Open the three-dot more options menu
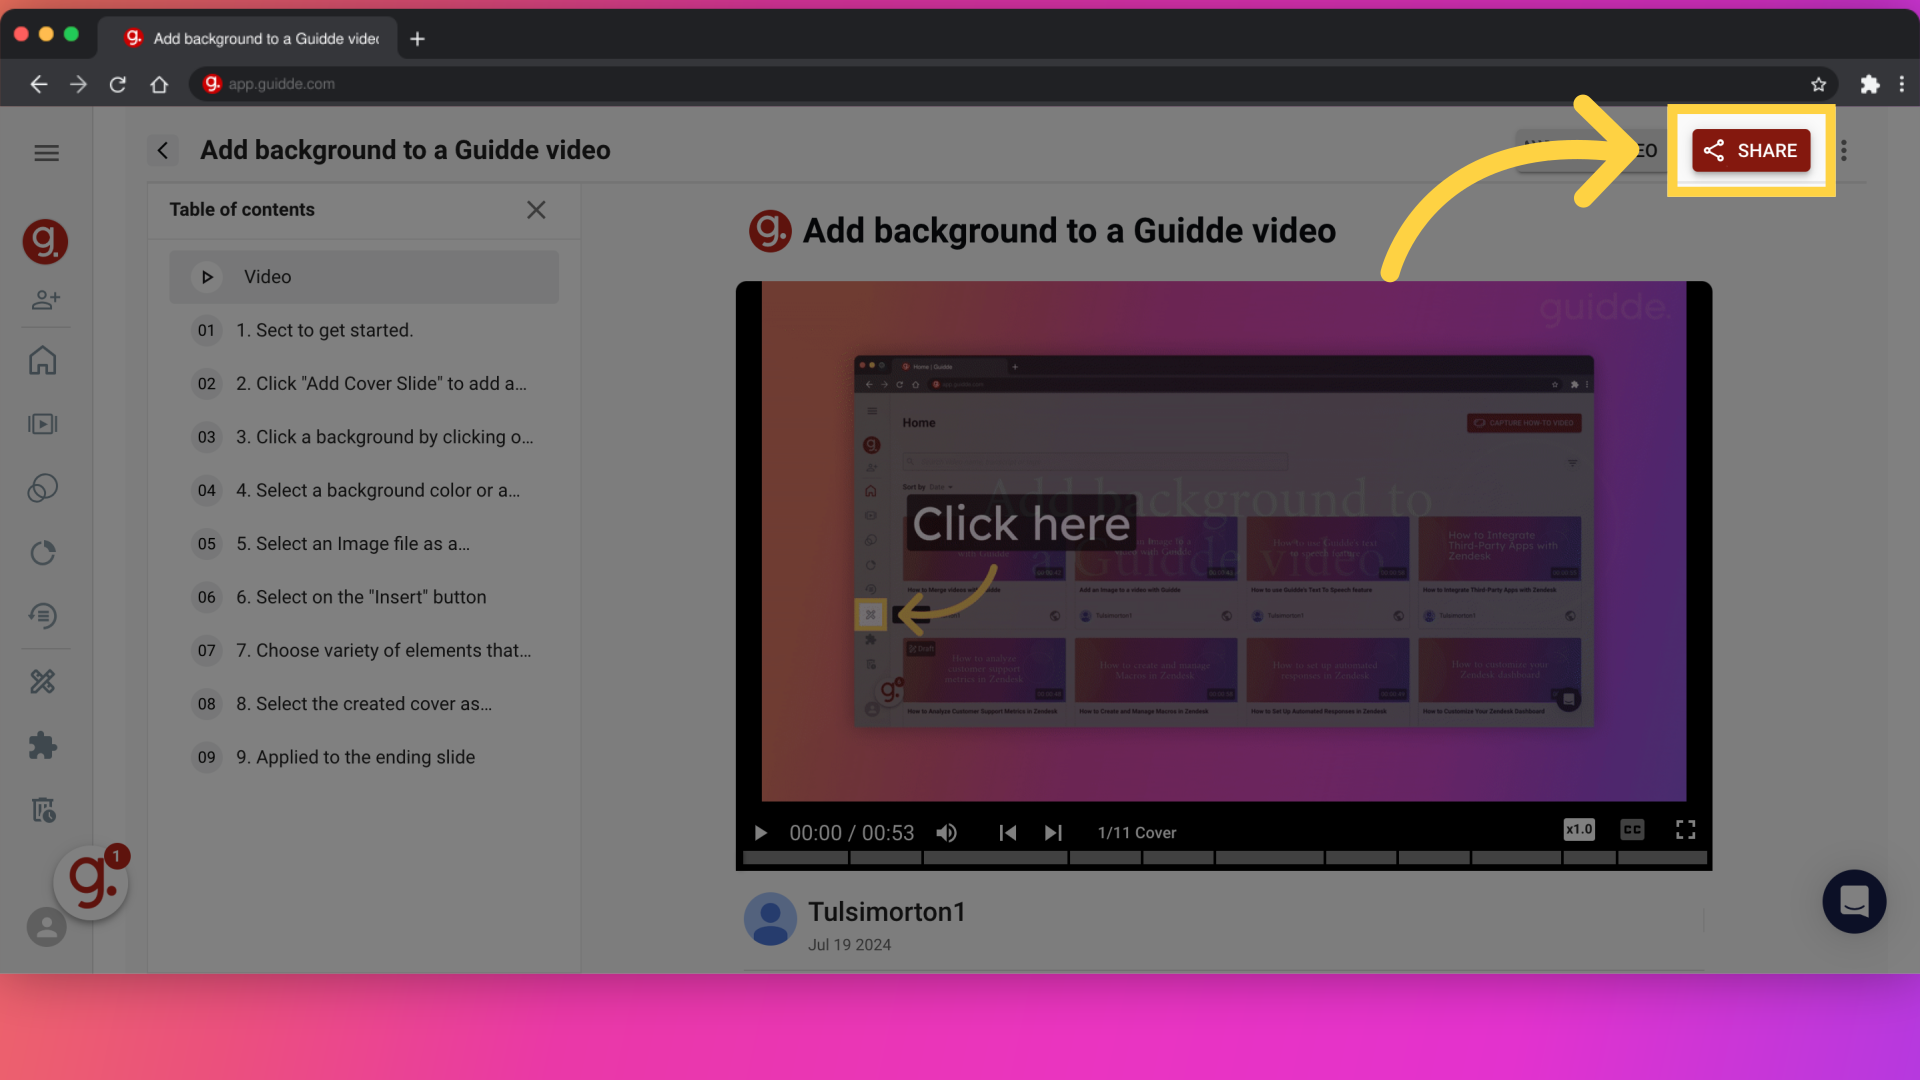 pos(1844,151)
